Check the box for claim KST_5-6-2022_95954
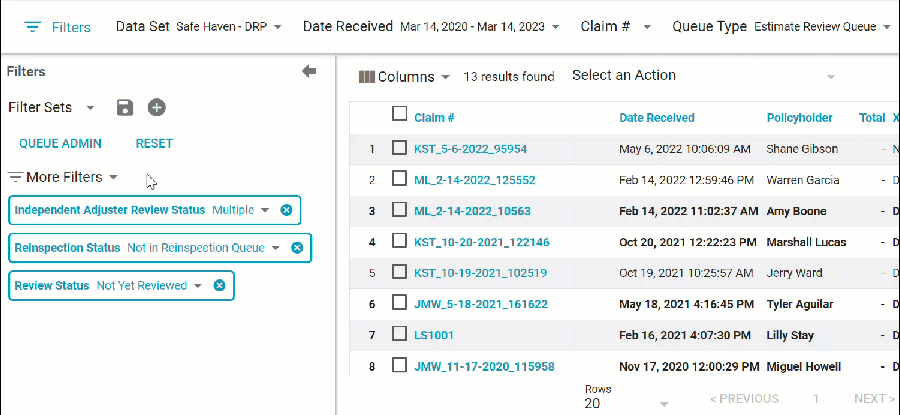Screen dimensions: 900x415 400,149
